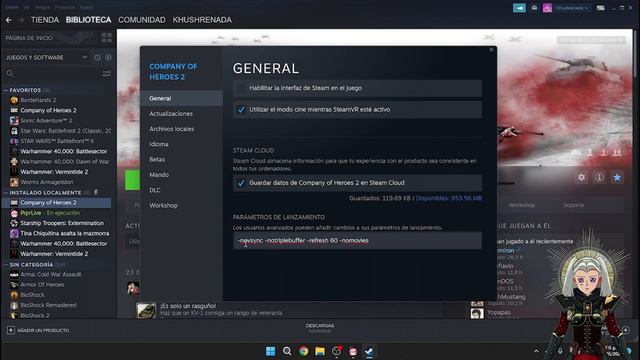Viewport: 640px width, 360px height.
Task: Go back with the left navigation arrow
Action: pyautogui.click(x=9, y=20)
